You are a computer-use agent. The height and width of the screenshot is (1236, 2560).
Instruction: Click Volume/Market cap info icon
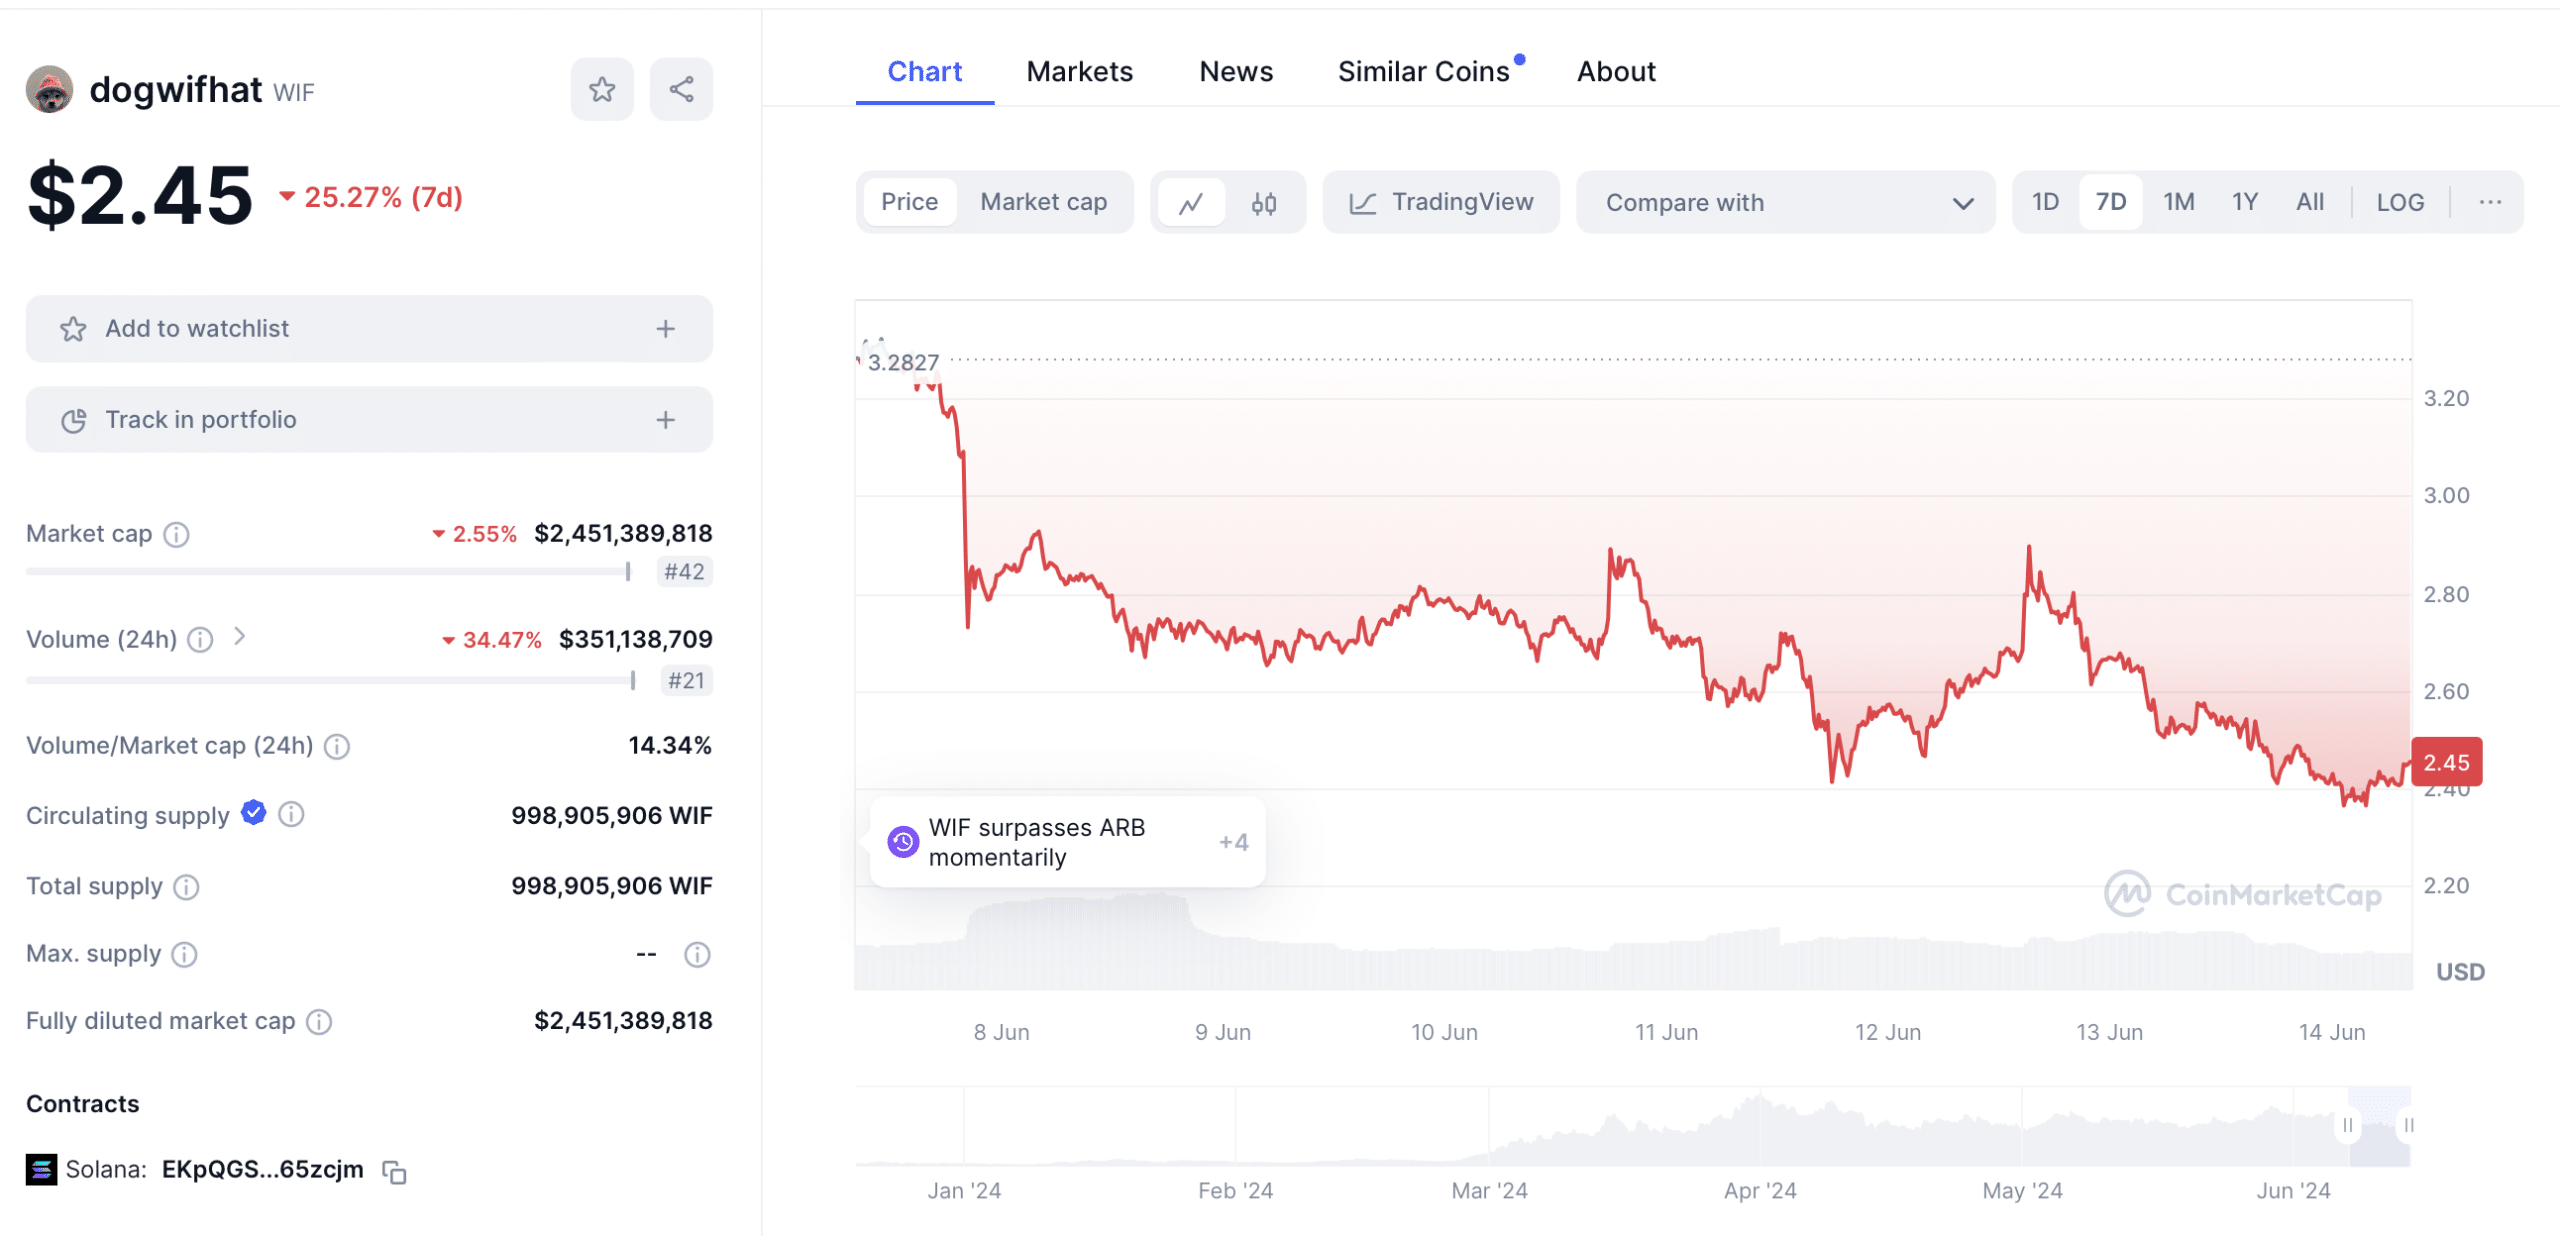(337, 747)
